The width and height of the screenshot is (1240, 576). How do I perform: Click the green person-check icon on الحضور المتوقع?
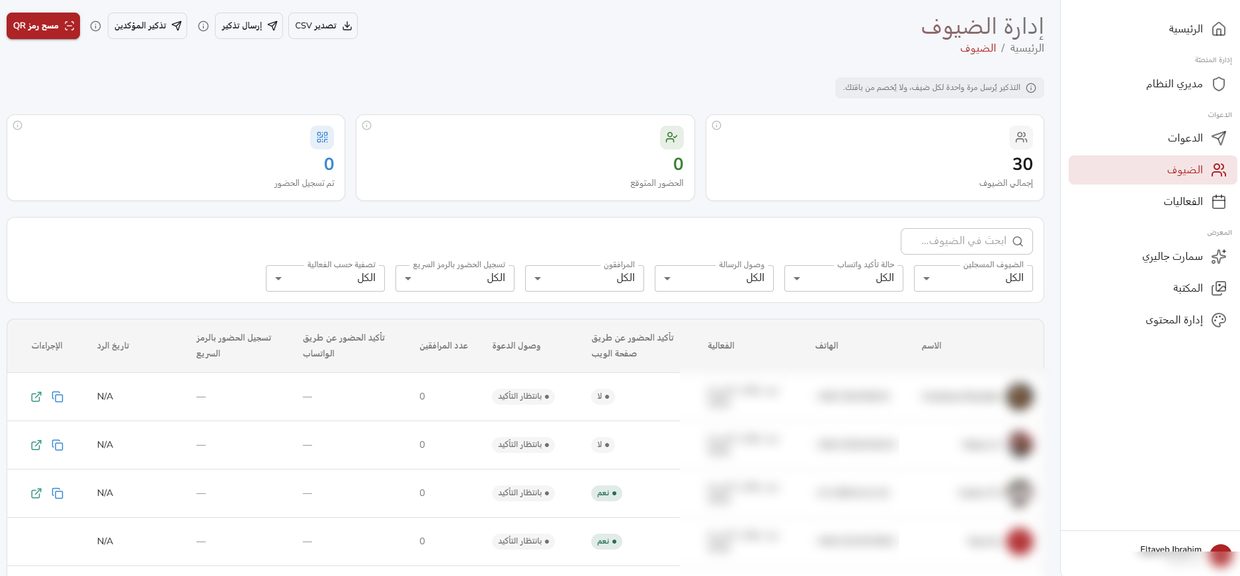click(672, 137)
